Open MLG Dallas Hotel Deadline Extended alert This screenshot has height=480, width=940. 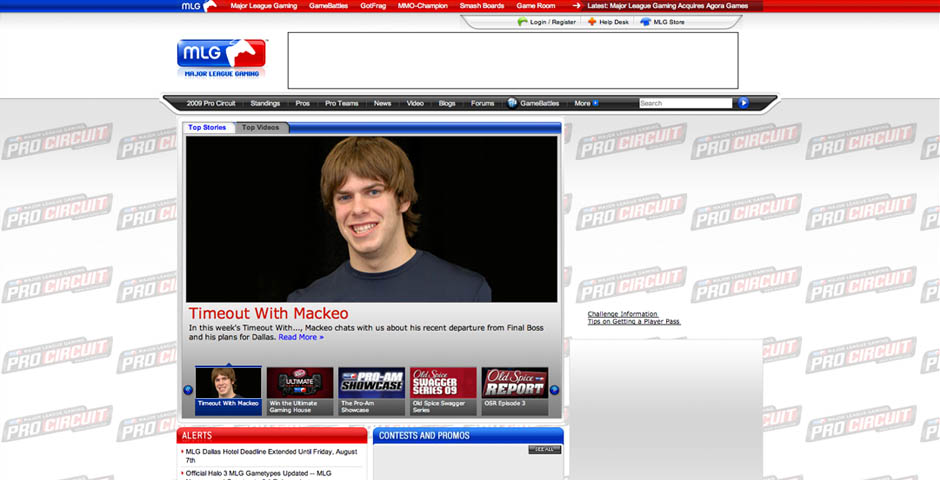tap(271, 456)
